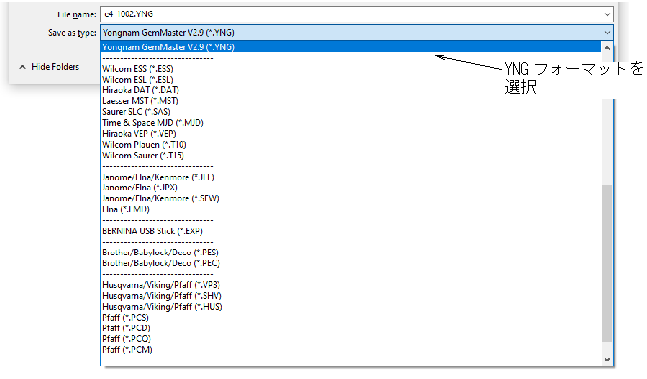Pick Brother/Babylock/Deco (*.PEC) format
The height and width of the screenshot is (379, 647).
click(x=161, y=263)
